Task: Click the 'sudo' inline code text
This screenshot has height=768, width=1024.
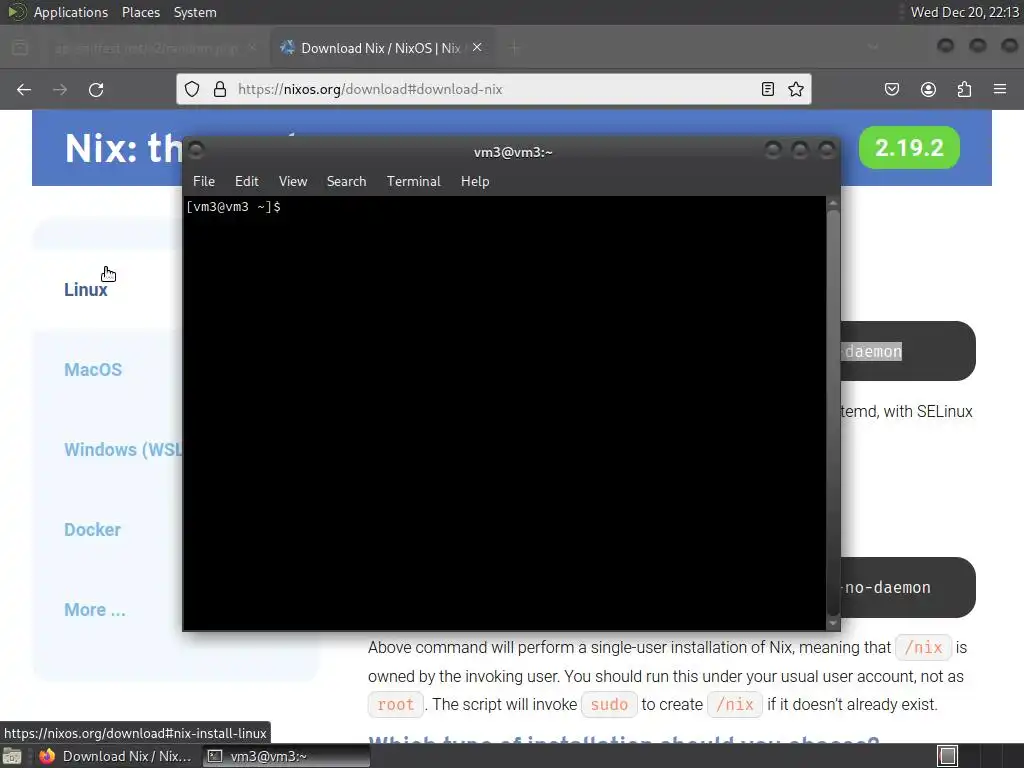Action: [609, 705]
